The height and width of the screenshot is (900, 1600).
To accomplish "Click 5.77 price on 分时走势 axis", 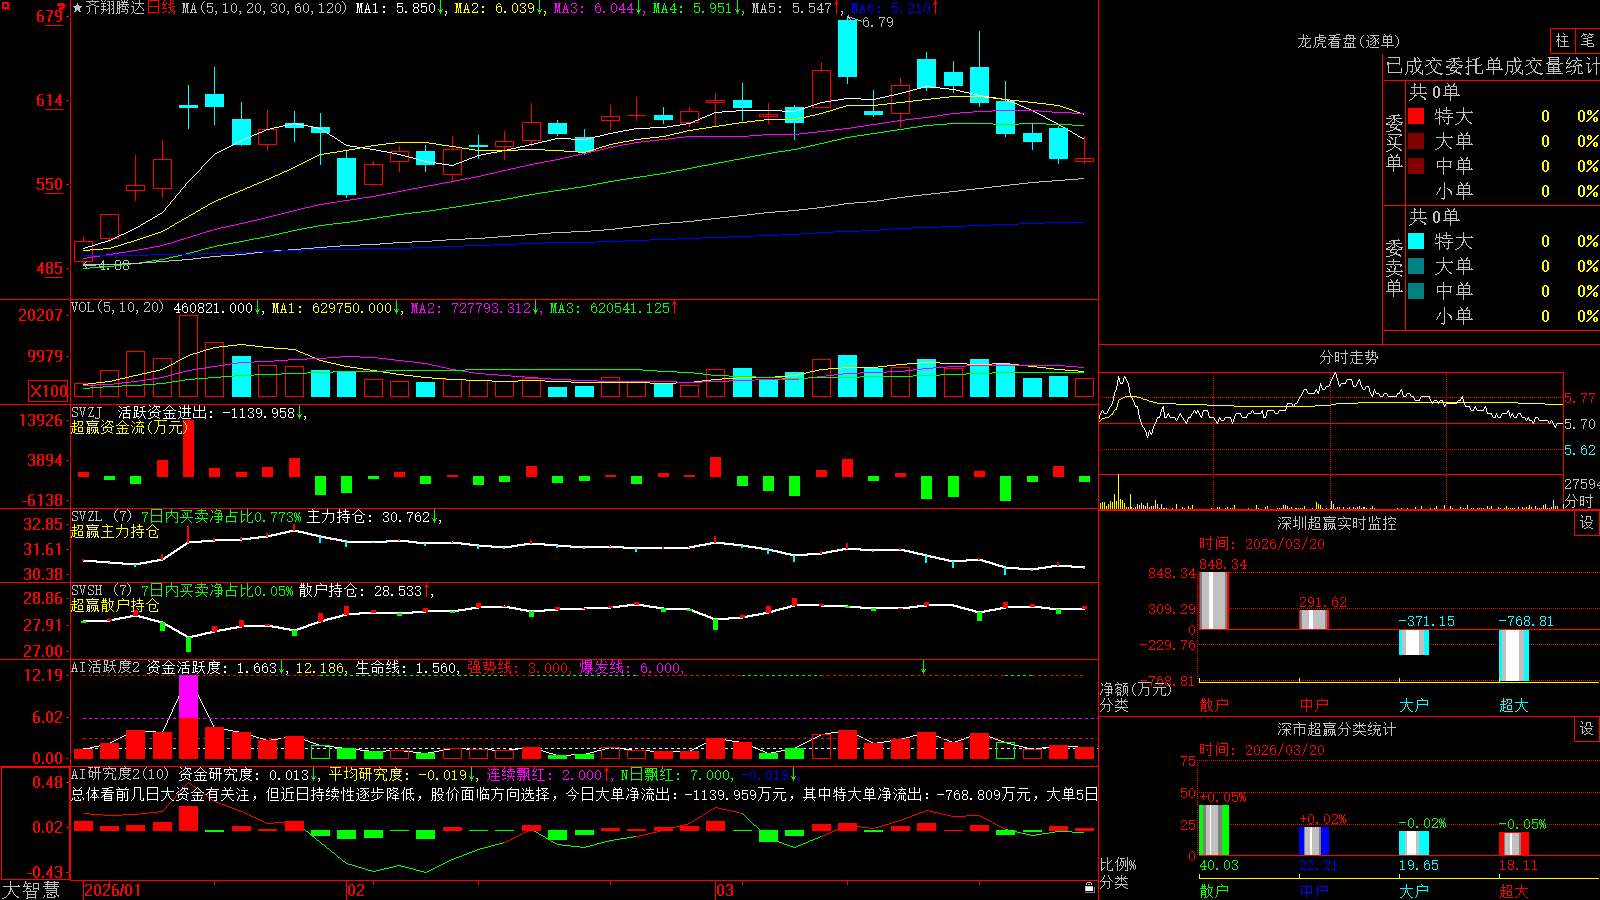I will [1580, 398].
